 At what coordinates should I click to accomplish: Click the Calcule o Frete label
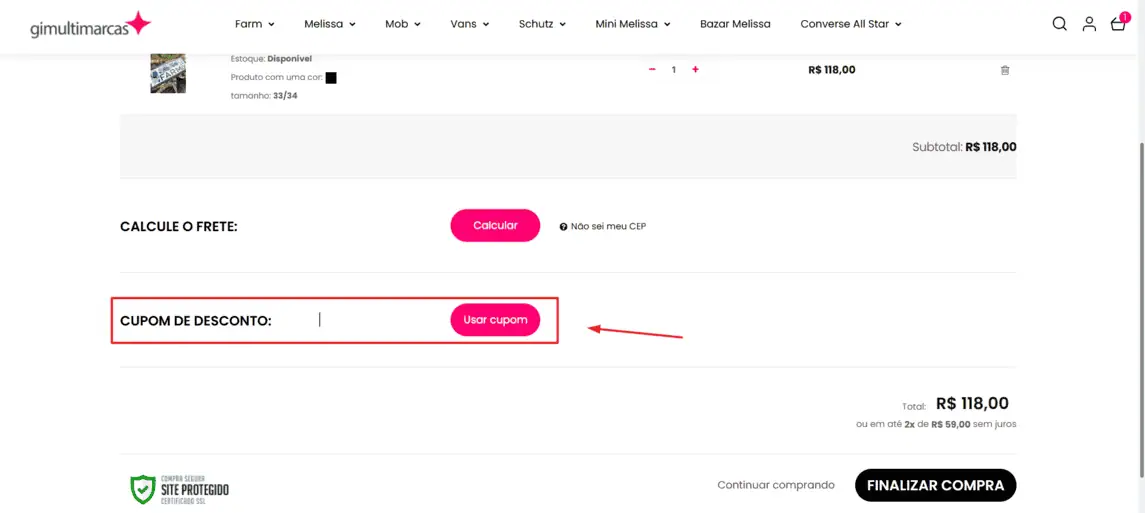179,226
